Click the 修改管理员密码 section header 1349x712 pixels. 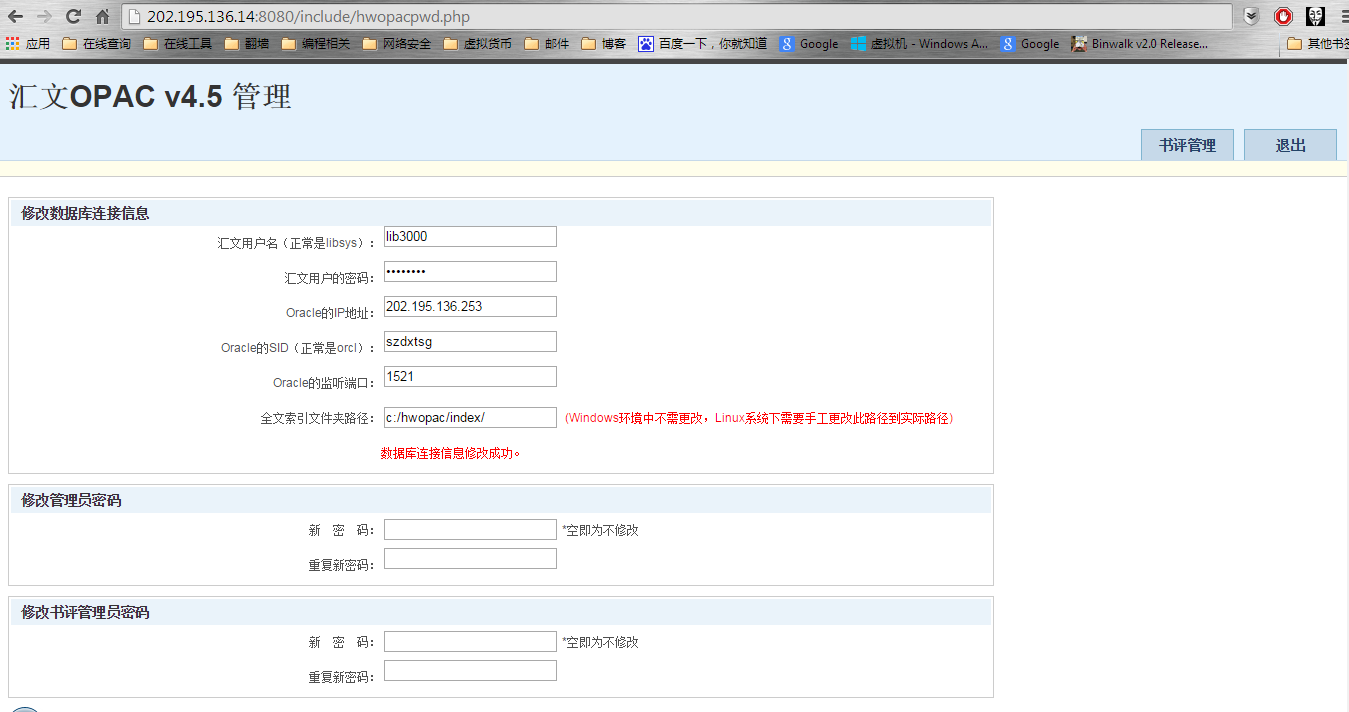click(501, 500)
